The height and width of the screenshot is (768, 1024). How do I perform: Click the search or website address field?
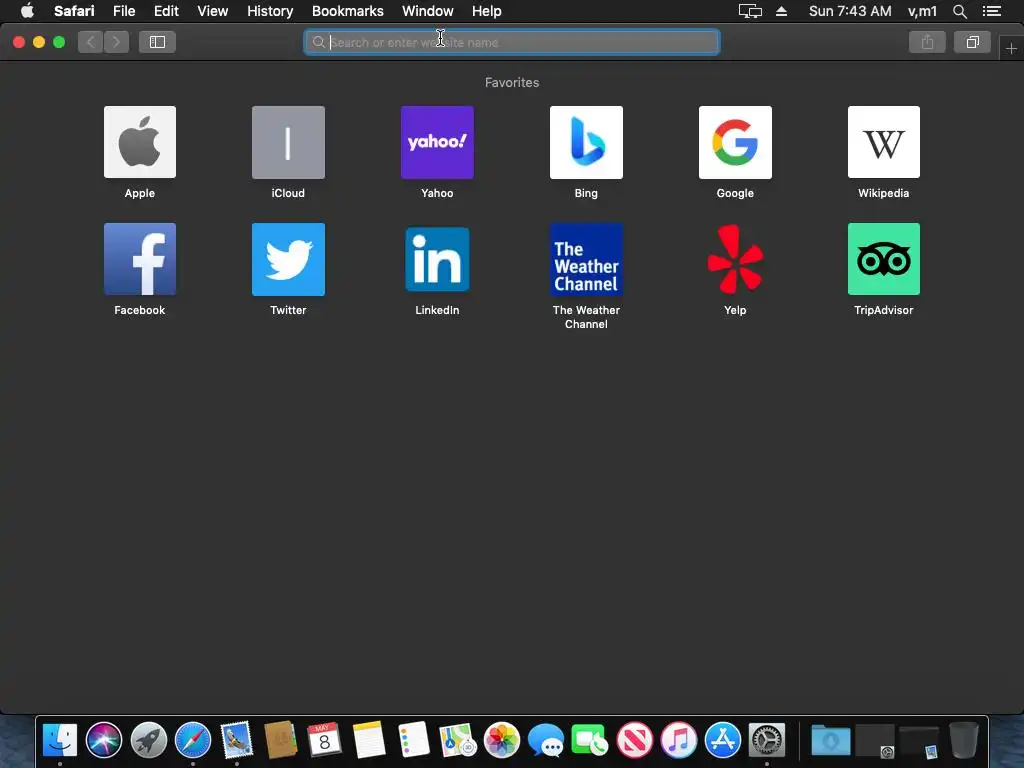(x=512, y=42)
